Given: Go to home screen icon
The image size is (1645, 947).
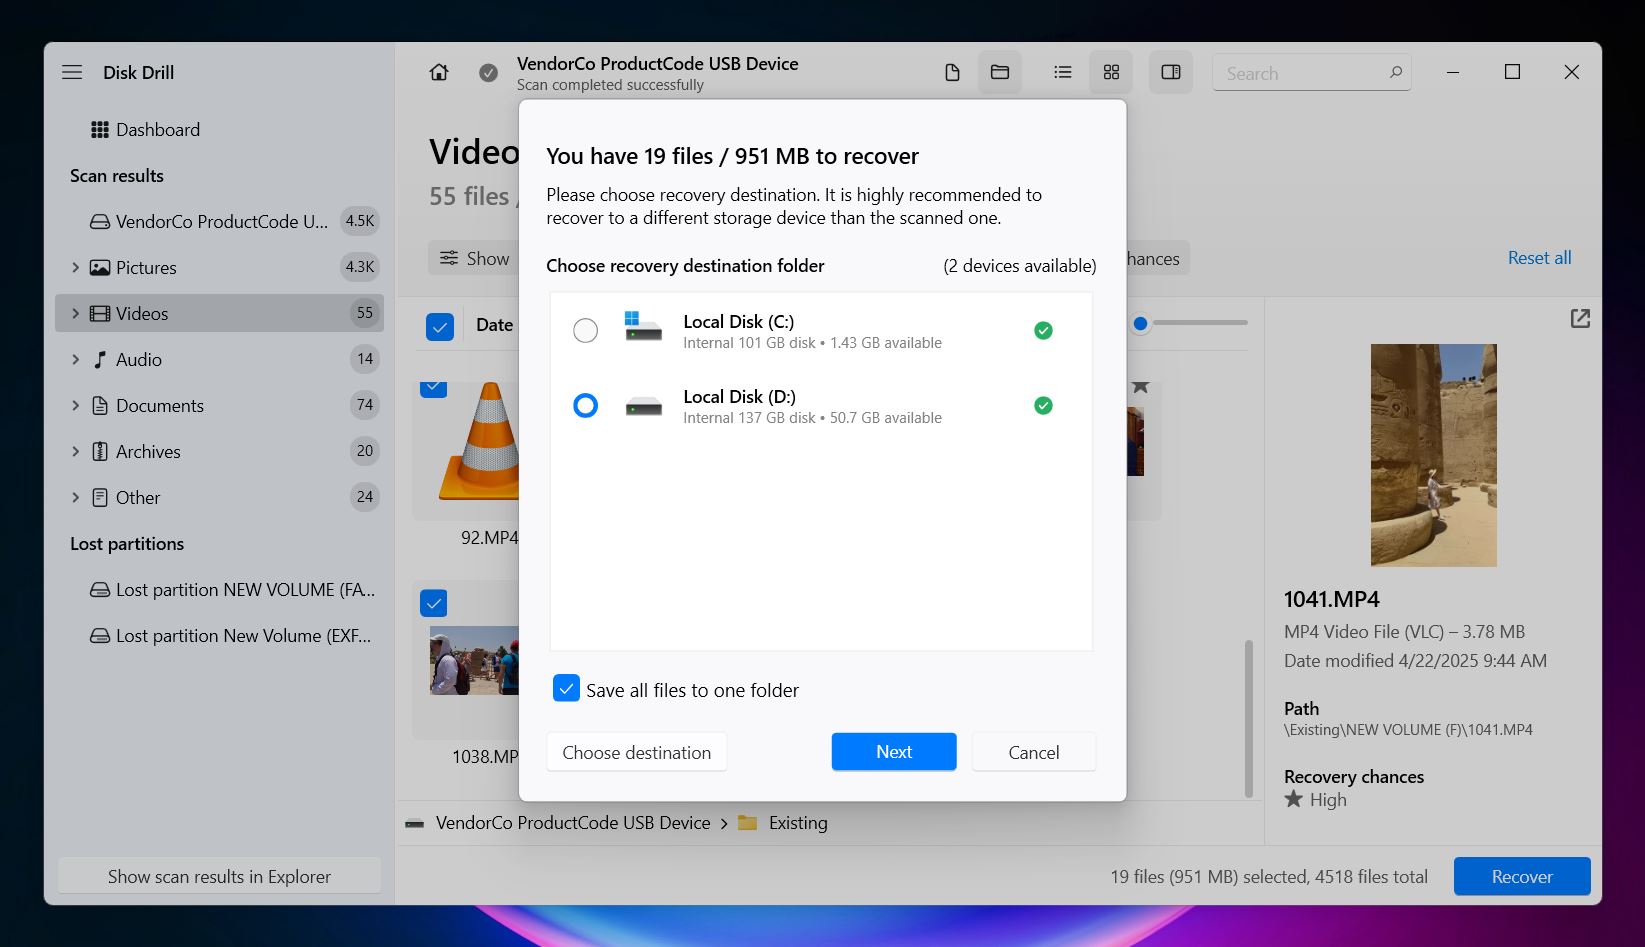Looking at the screenshot, I should (439, 72).
